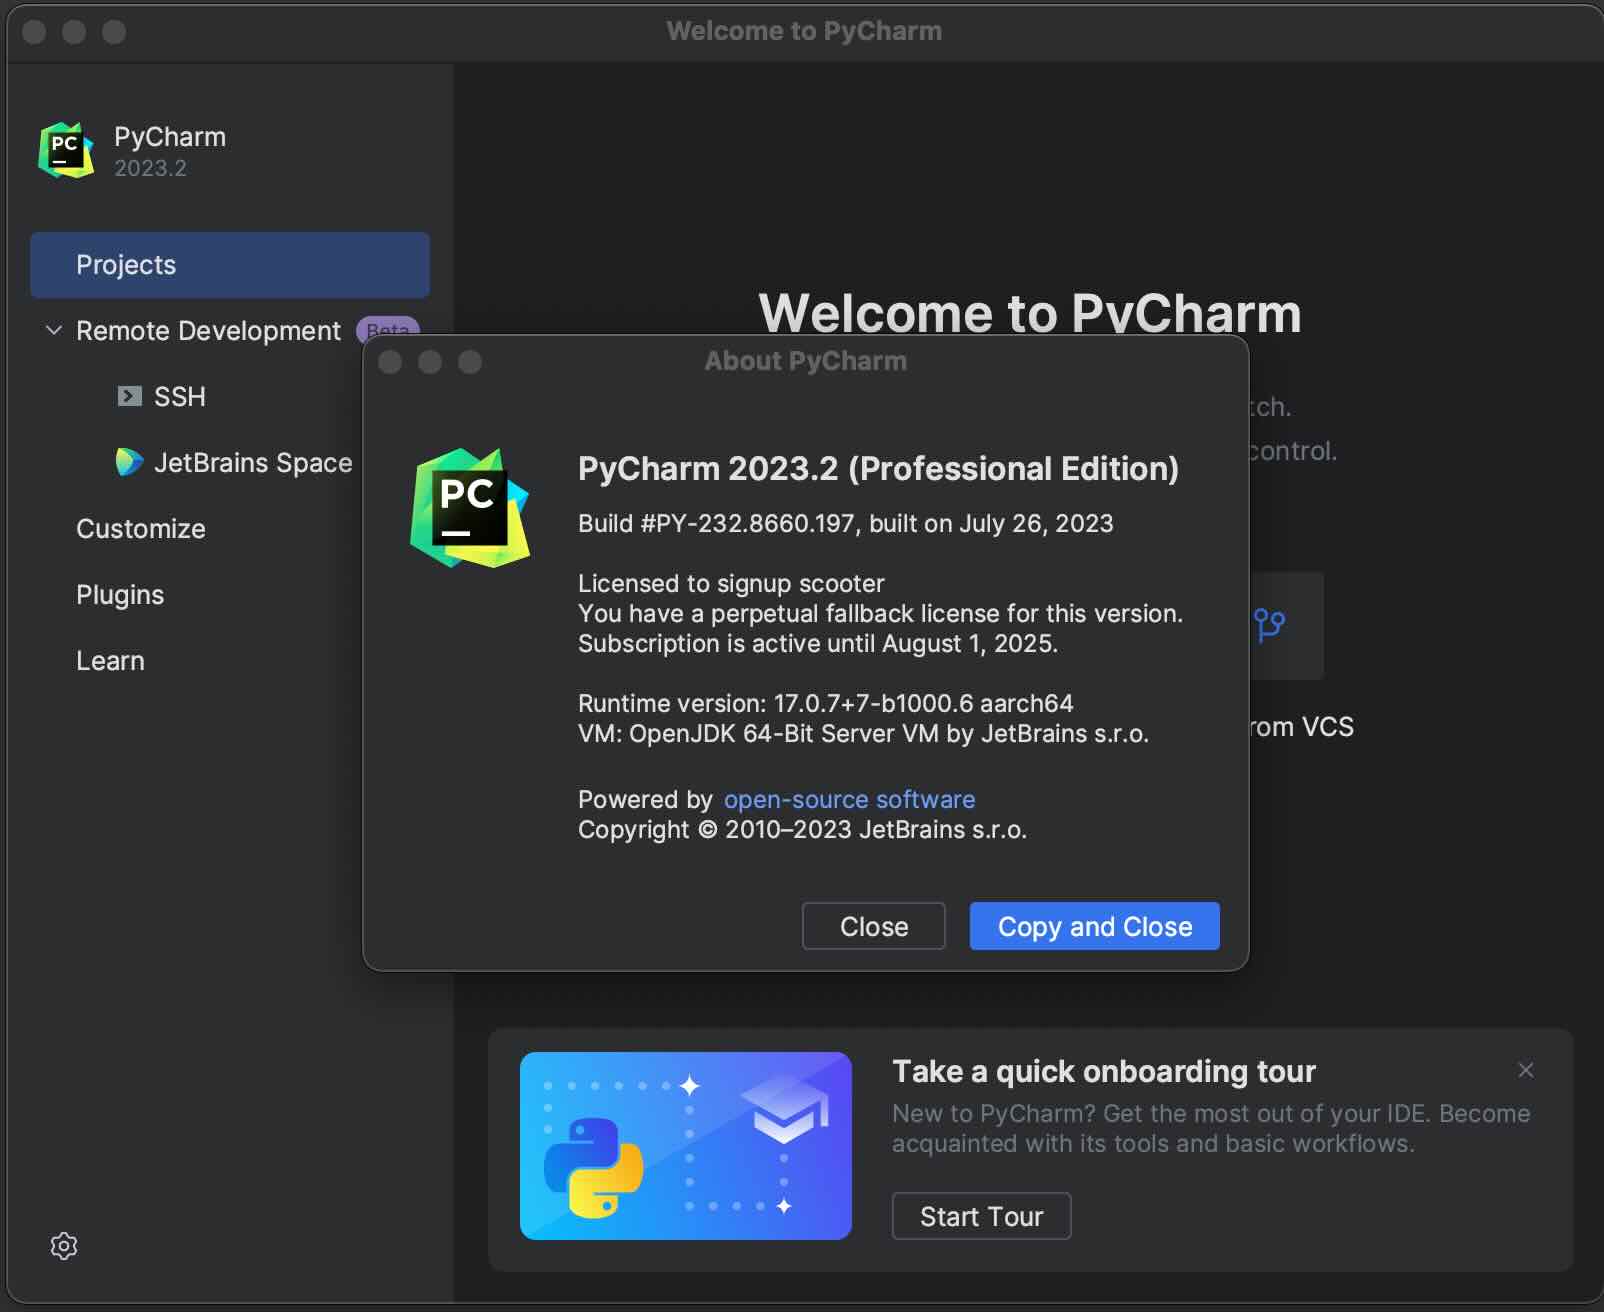Click Copy and Close button
The height and width of the screenshot is (1312, 1604).
pos(1095,926)
